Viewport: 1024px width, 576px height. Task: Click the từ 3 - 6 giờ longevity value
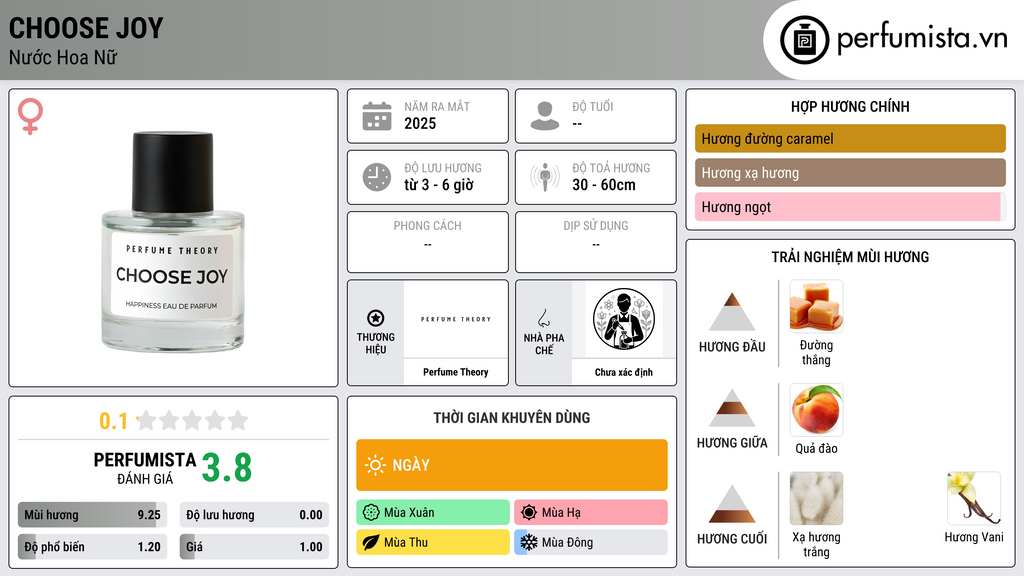coord(439,185)
